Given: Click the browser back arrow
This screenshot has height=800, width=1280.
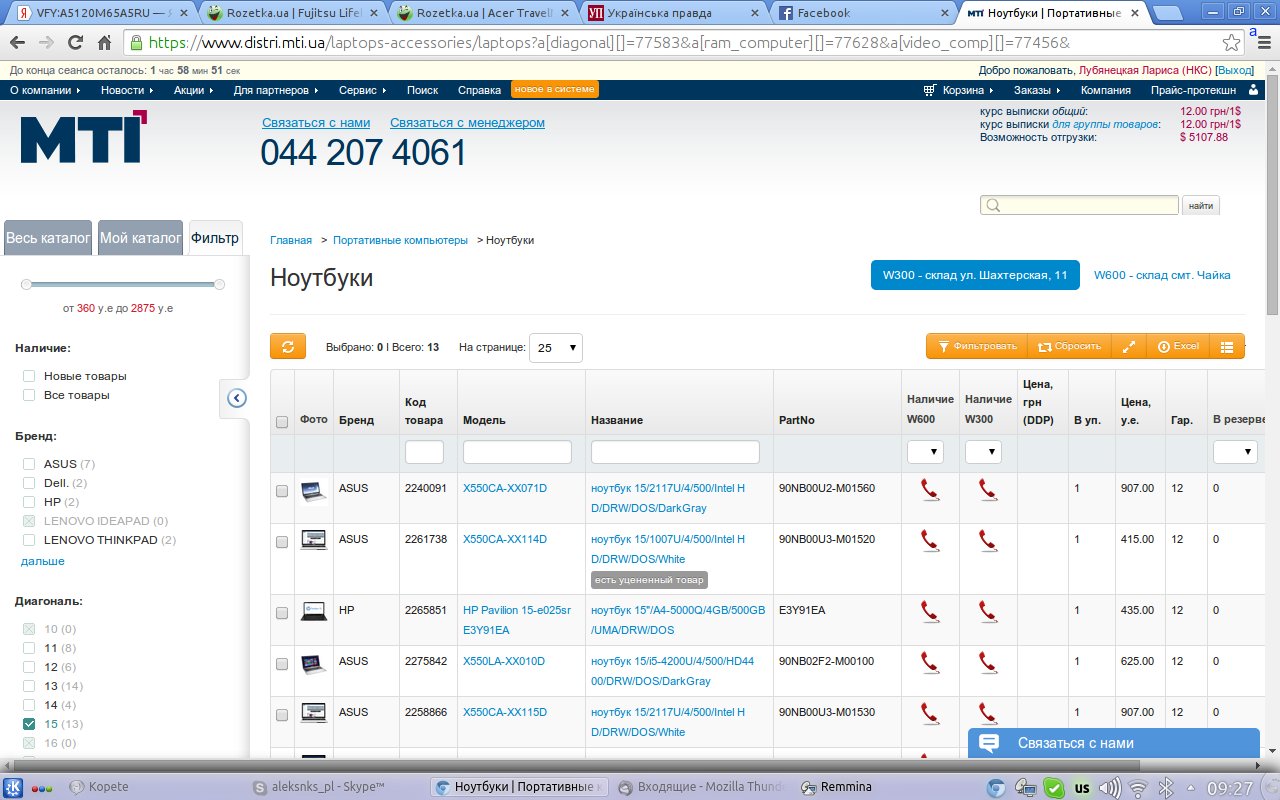Looking at the screenshot, I should 19,43.
